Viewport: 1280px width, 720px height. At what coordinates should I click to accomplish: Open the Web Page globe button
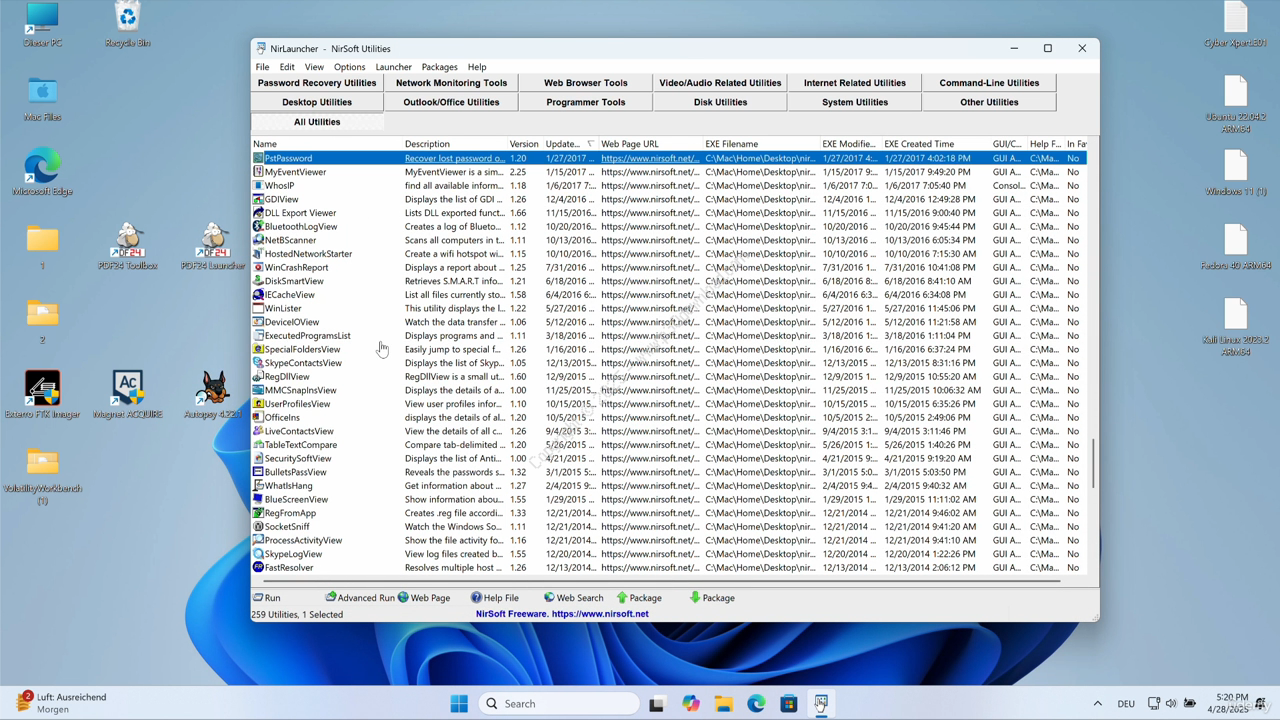click(423, 597)
